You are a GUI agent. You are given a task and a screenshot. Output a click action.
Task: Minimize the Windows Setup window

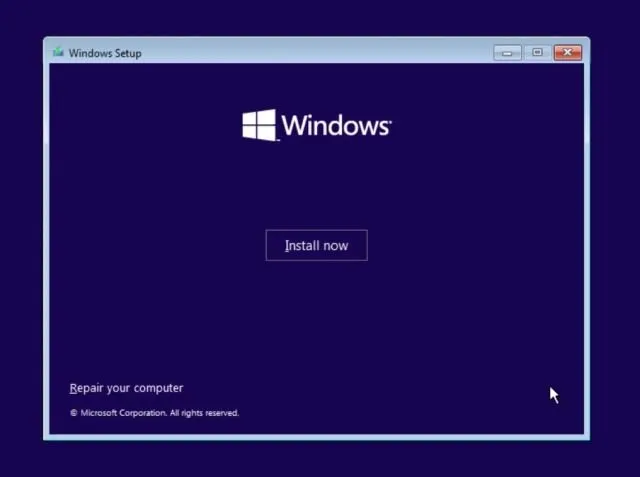(507, 53)
